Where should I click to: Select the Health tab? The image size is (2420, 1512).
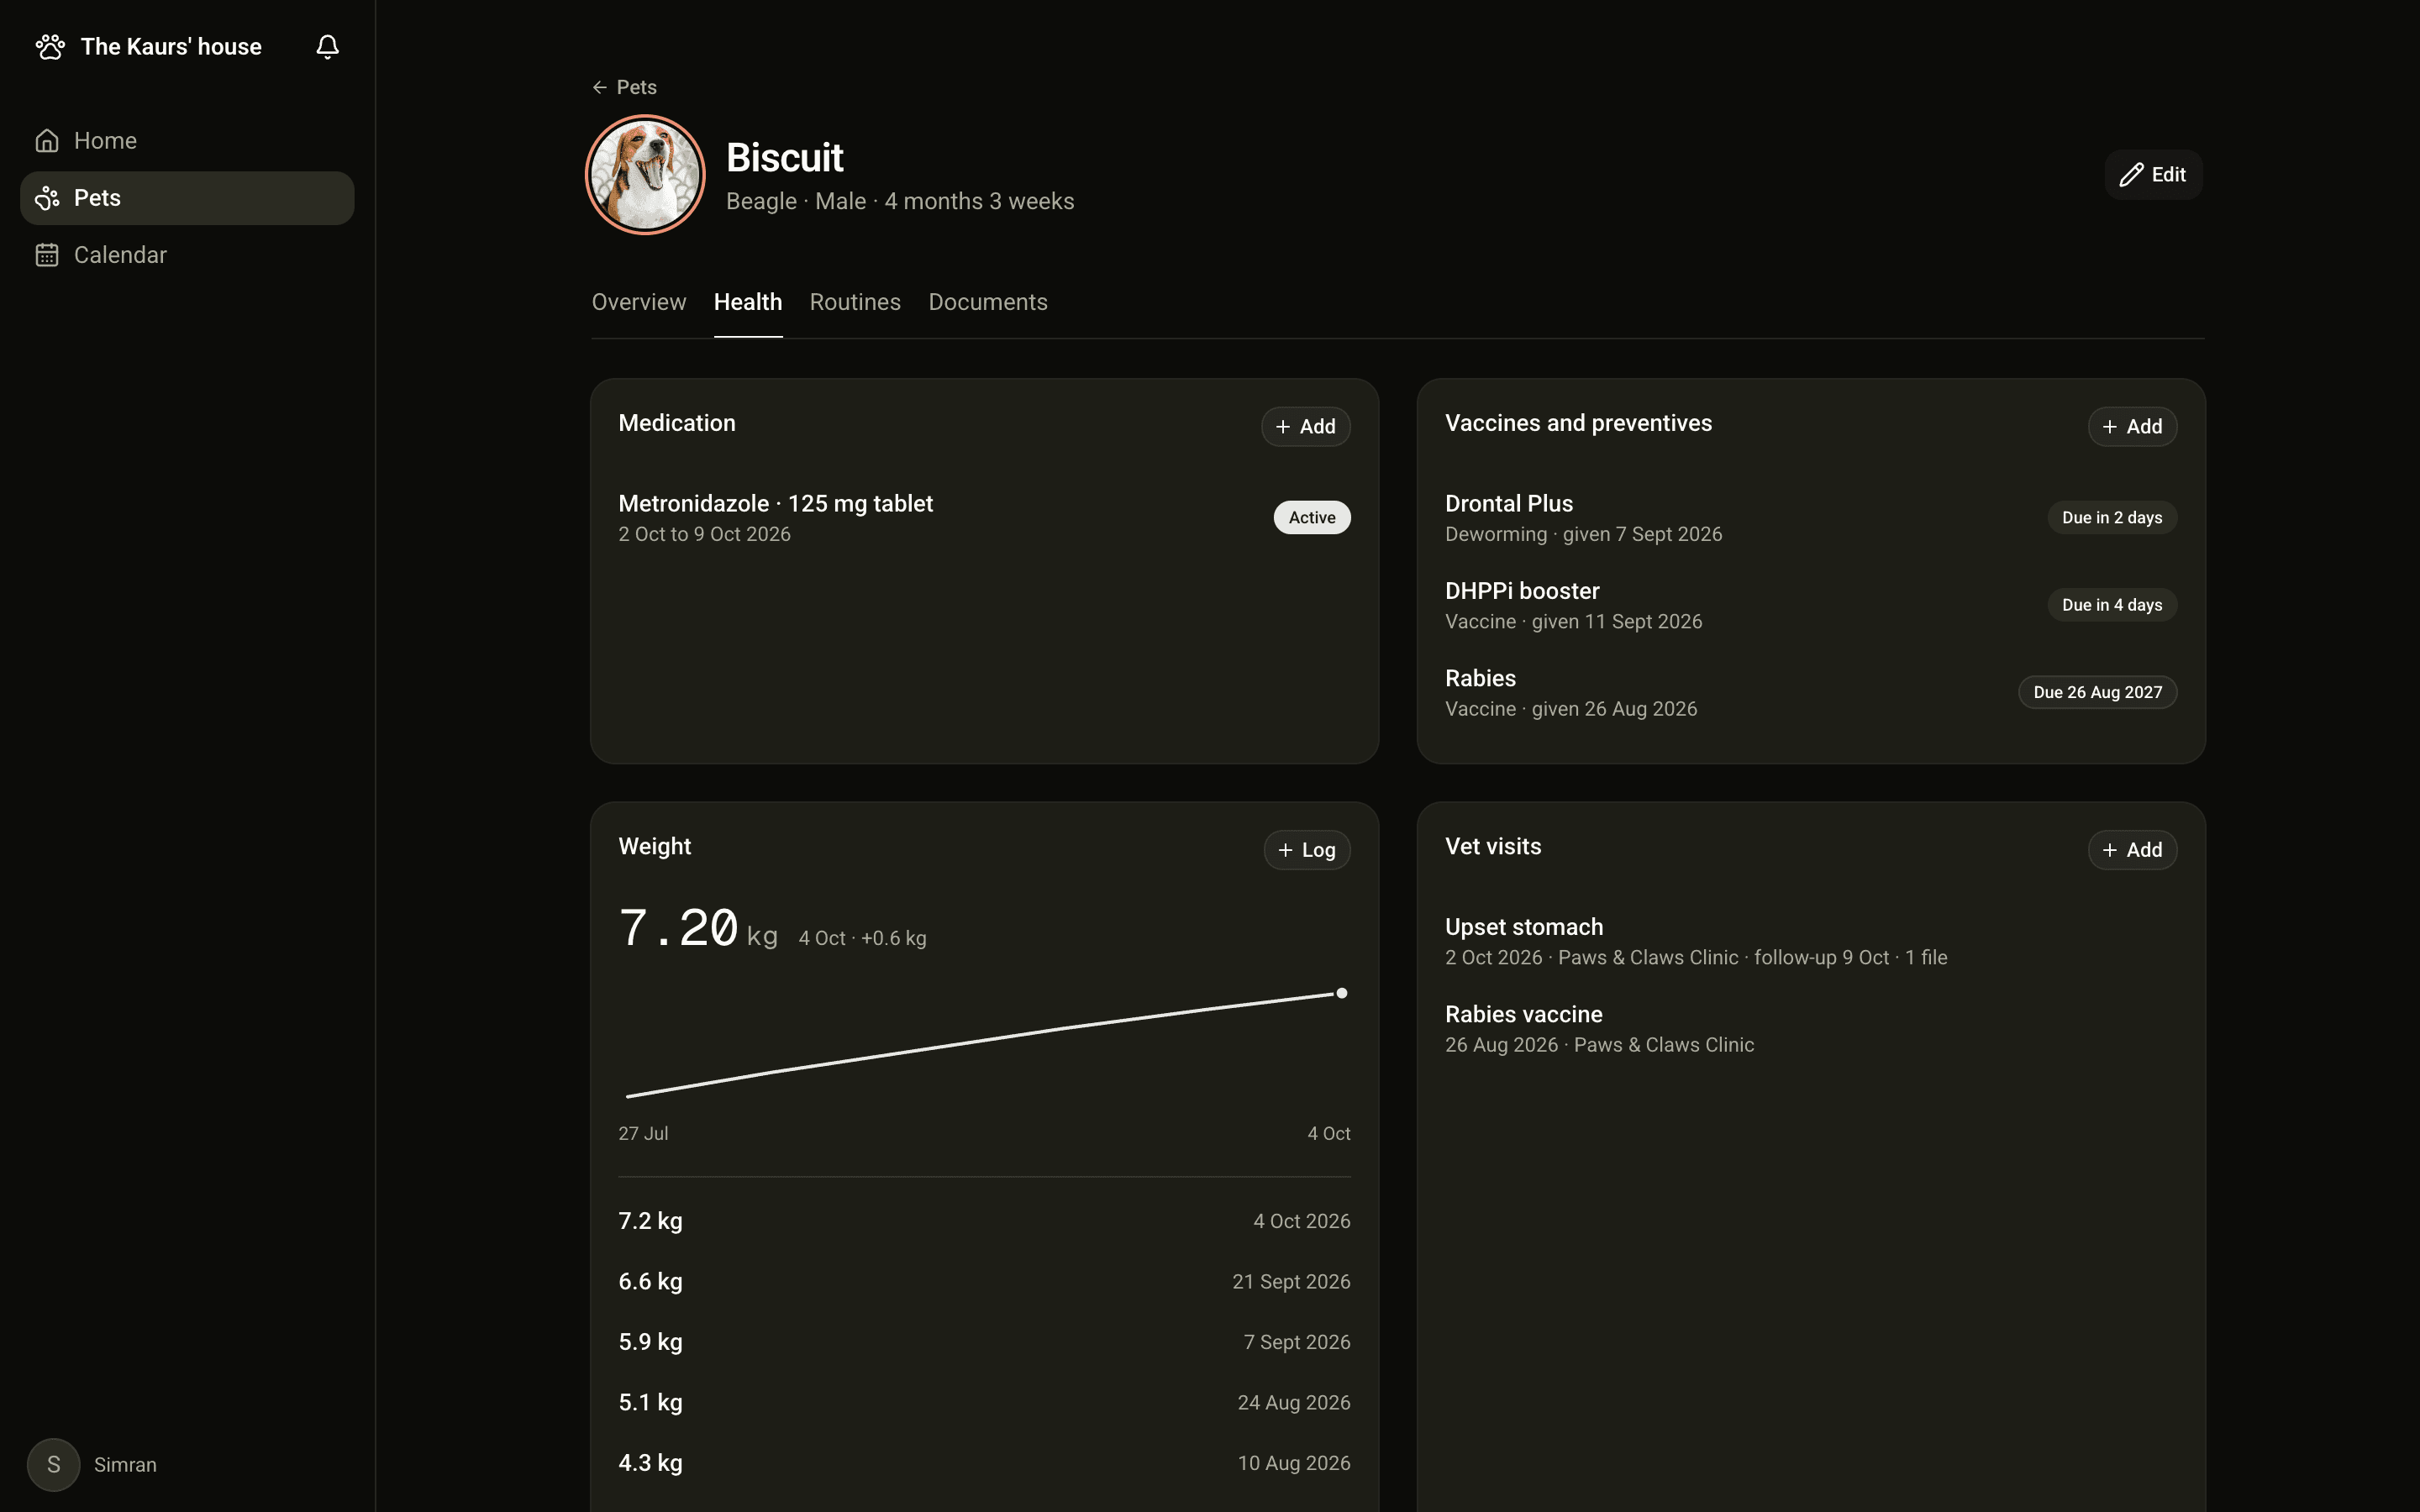748,302
